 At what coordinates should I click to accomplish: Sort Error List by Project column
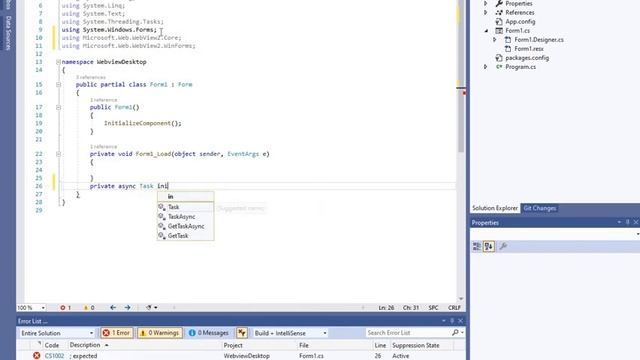tap(233, 345)
